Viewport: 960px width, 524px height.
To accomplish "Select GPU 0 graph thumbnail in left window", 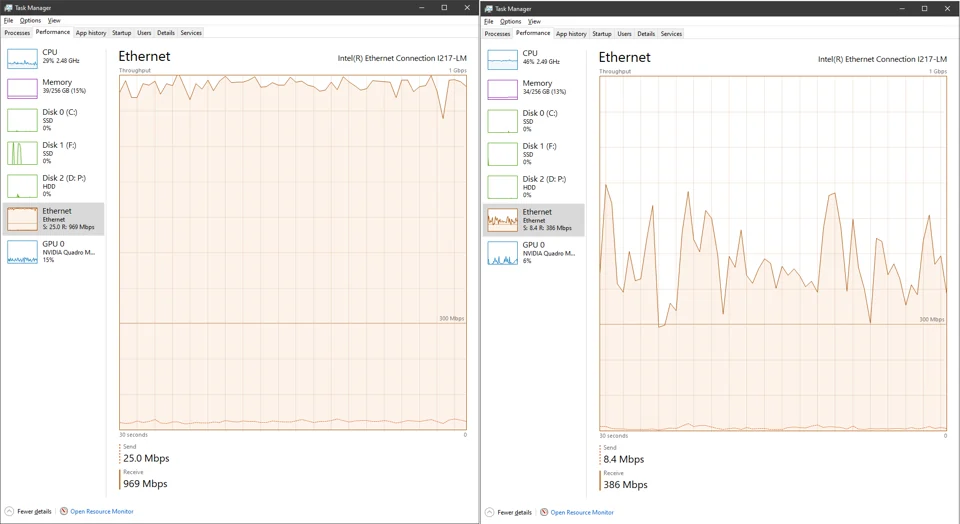I will tap(22, 252).
